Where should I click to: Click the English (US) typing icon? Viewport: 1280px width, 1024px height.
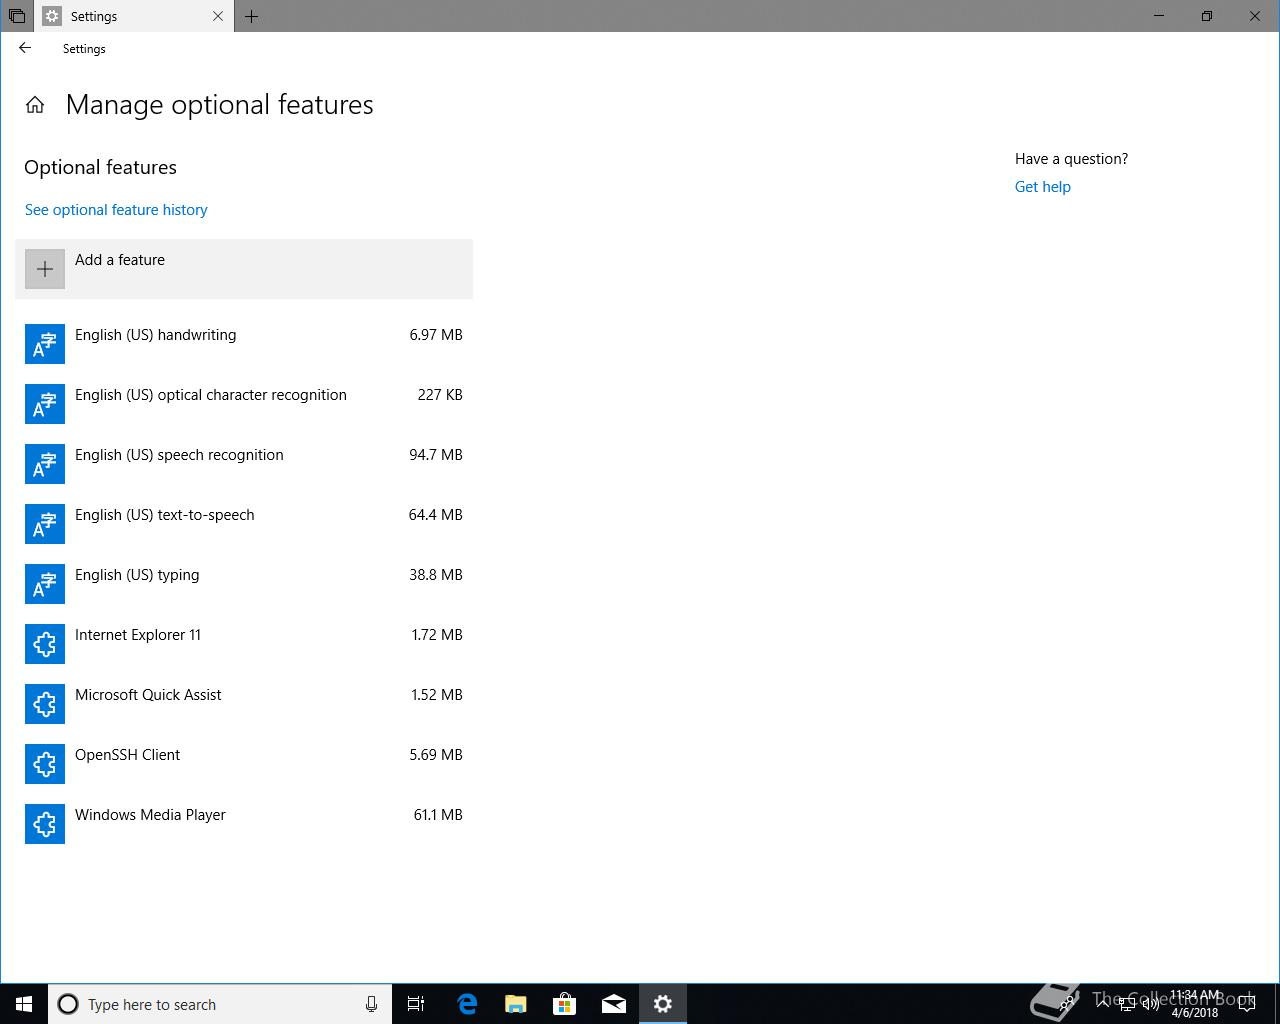pos(45,584)
